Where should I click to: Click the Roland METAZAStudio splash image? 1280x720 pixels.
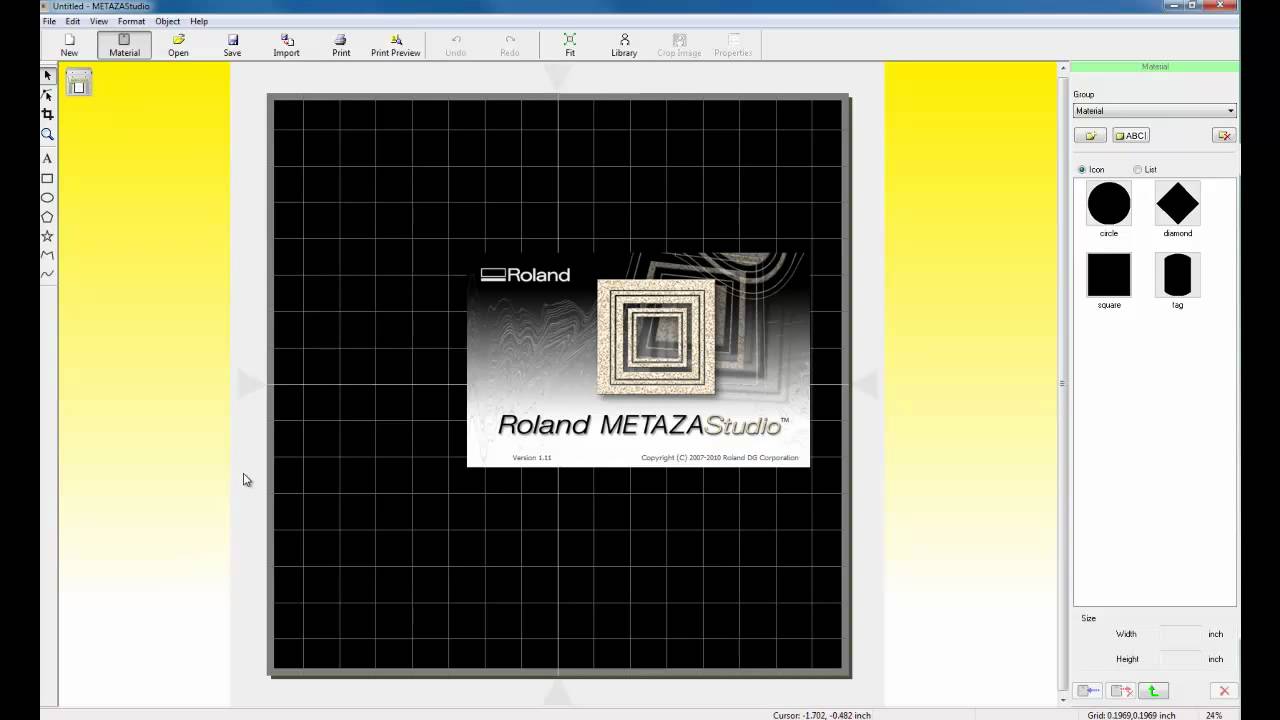click(x=638, y=360)
